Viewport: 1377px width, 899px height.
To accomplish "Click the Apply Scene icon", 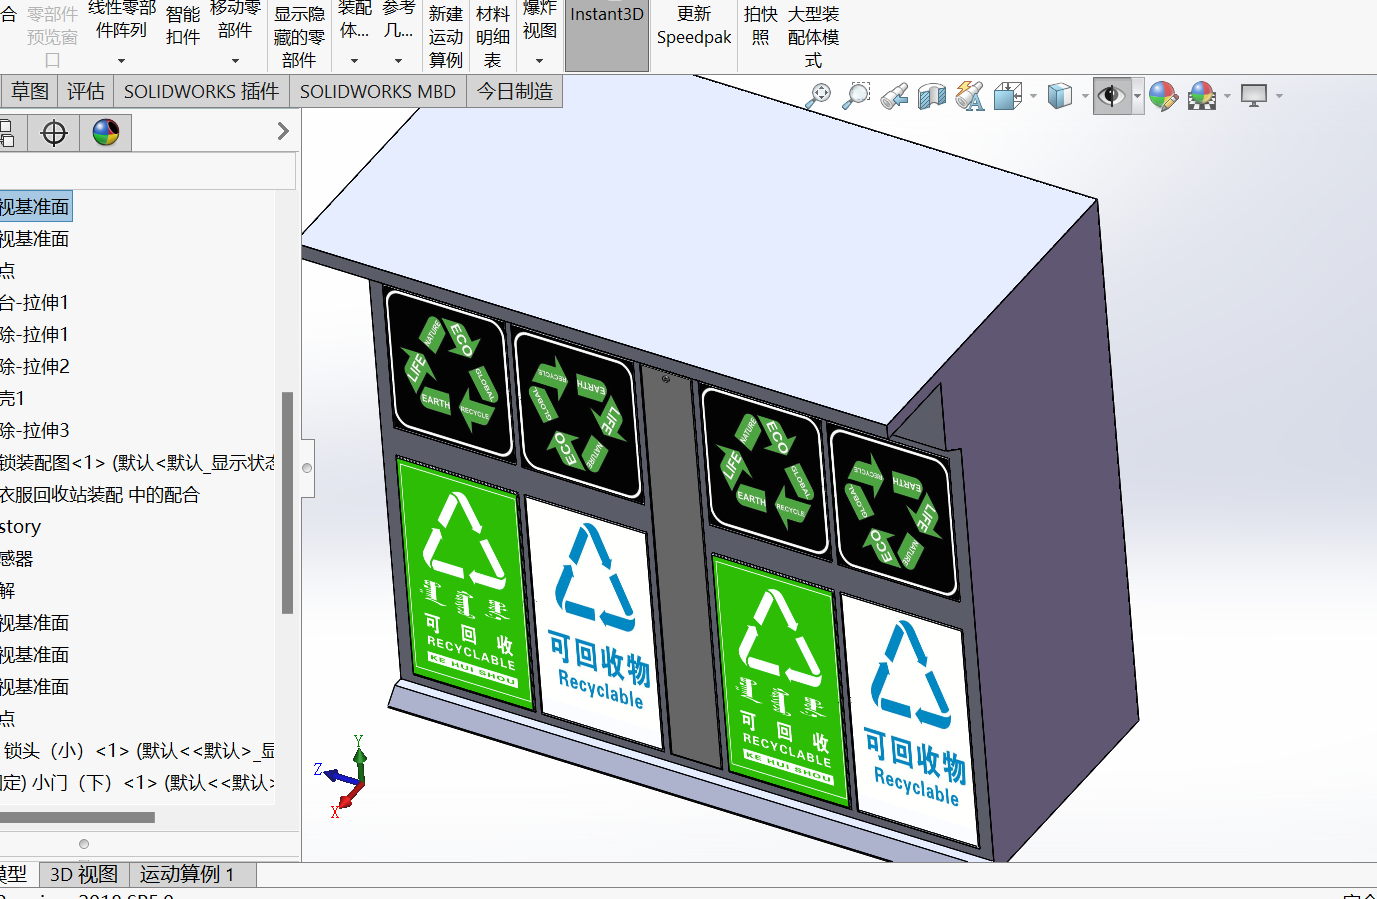I will pos(1202,96).
